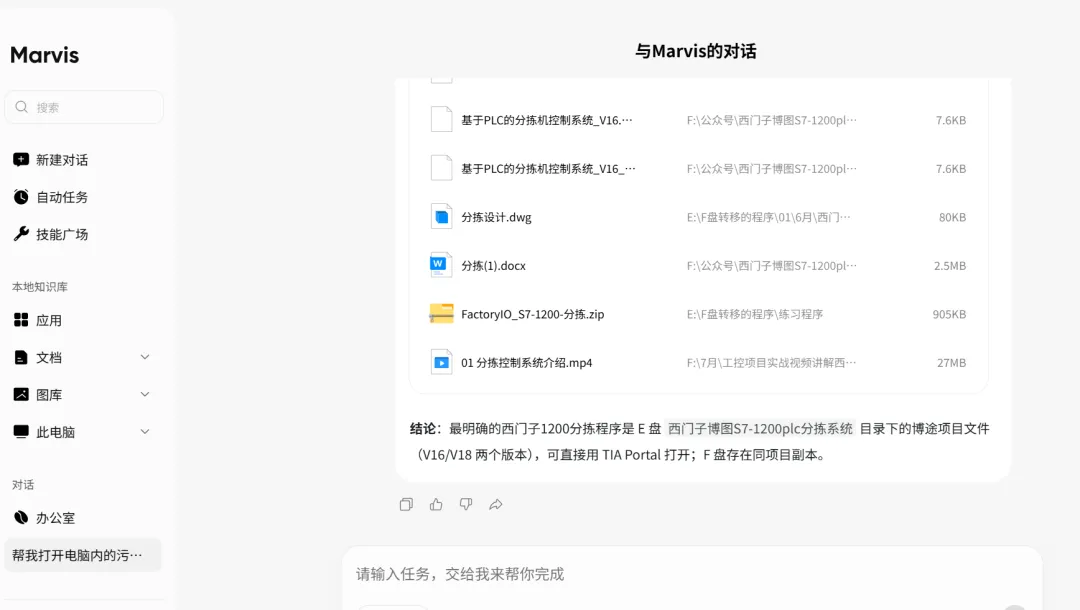Click zip archive icon of FactoryIO_S7-1200-分拣.zip

pyautogui.click(x=441, y=314)
